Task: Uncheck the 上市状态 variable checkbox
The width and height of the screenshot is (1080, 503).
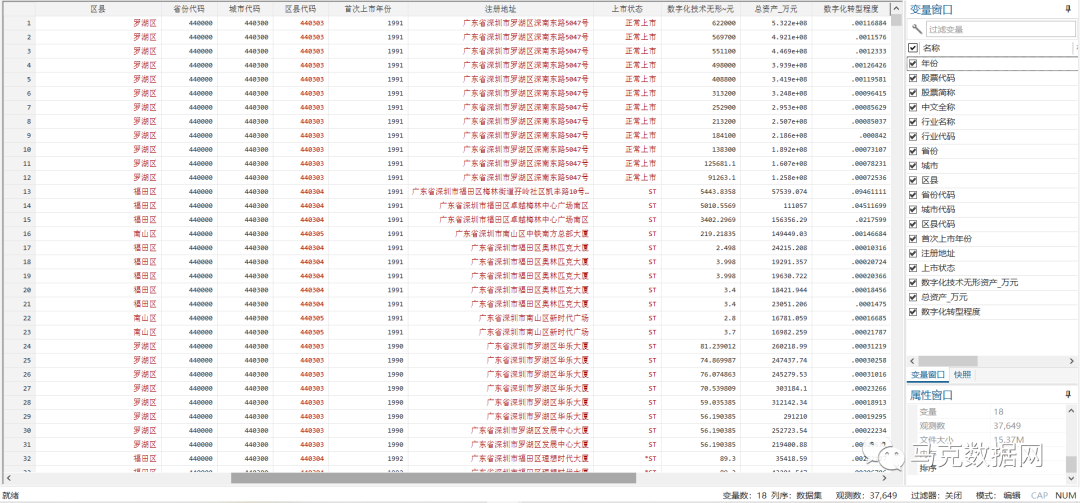Action: coord(913,268)
